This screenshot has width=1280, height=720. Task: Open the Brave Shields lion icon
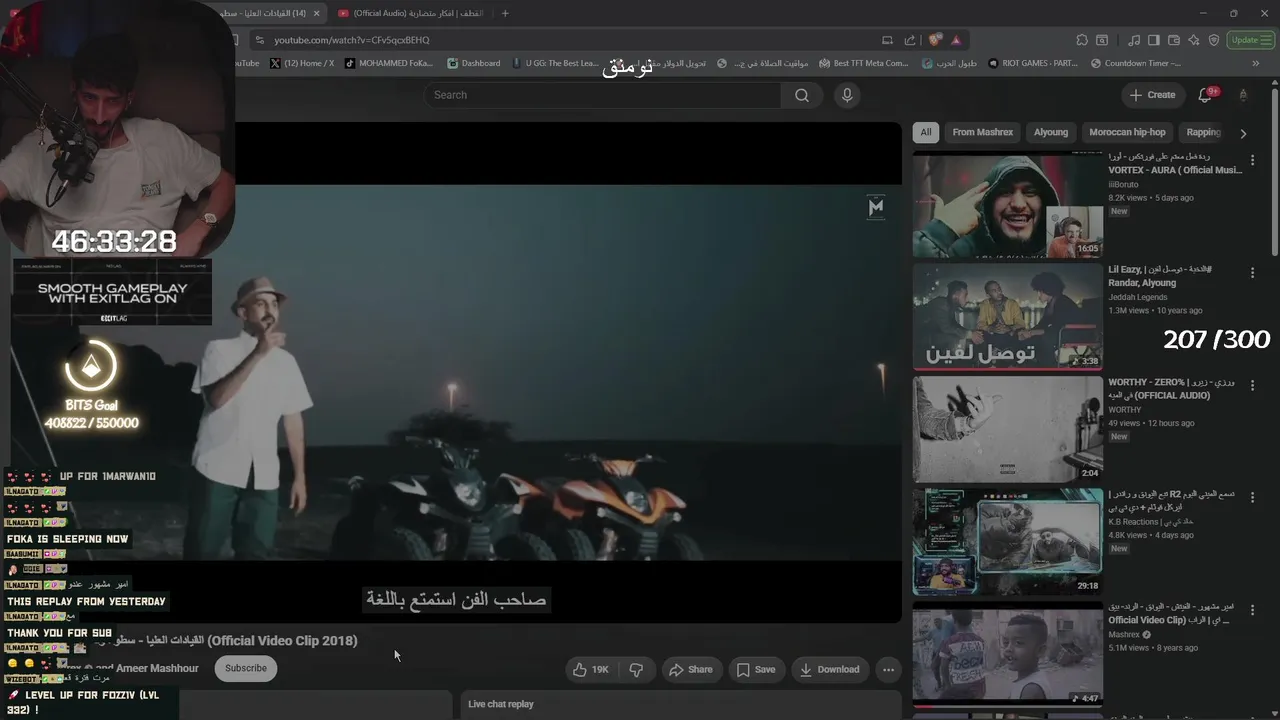pyautogui.click(x=935, y=40)
